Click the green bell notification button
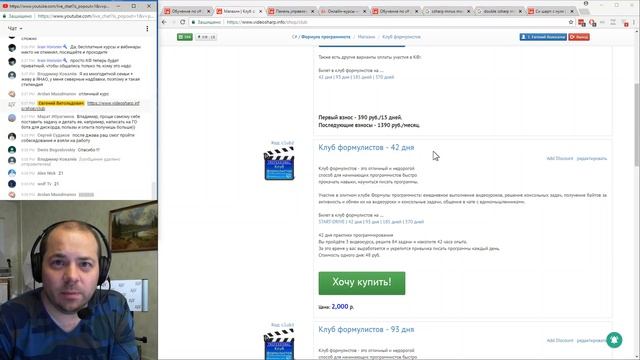The width and height of the screenshot is (640, 360). point(614,340)
